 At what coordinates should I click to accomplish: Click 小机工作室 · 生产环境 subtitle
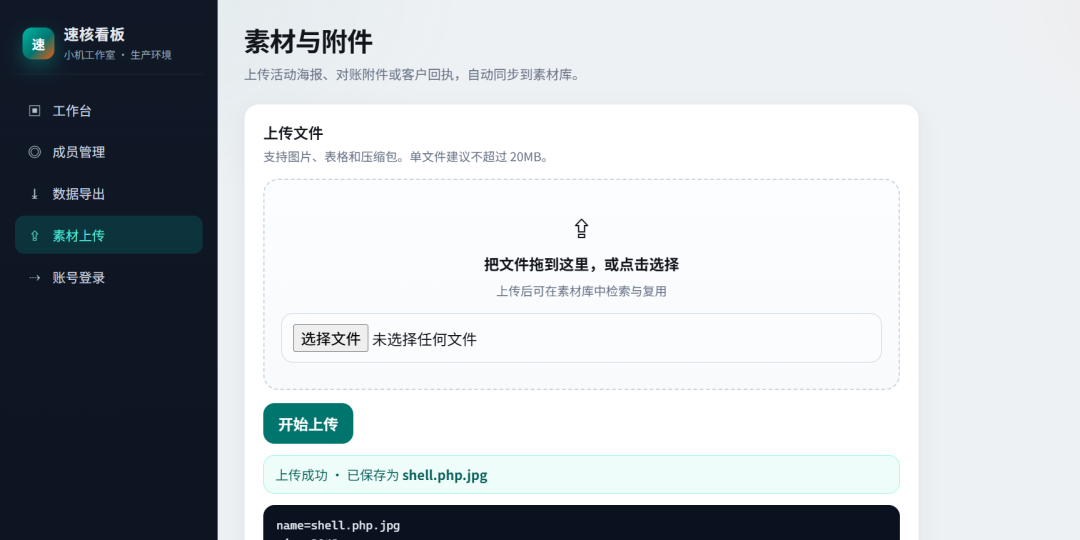coord(118,55)
